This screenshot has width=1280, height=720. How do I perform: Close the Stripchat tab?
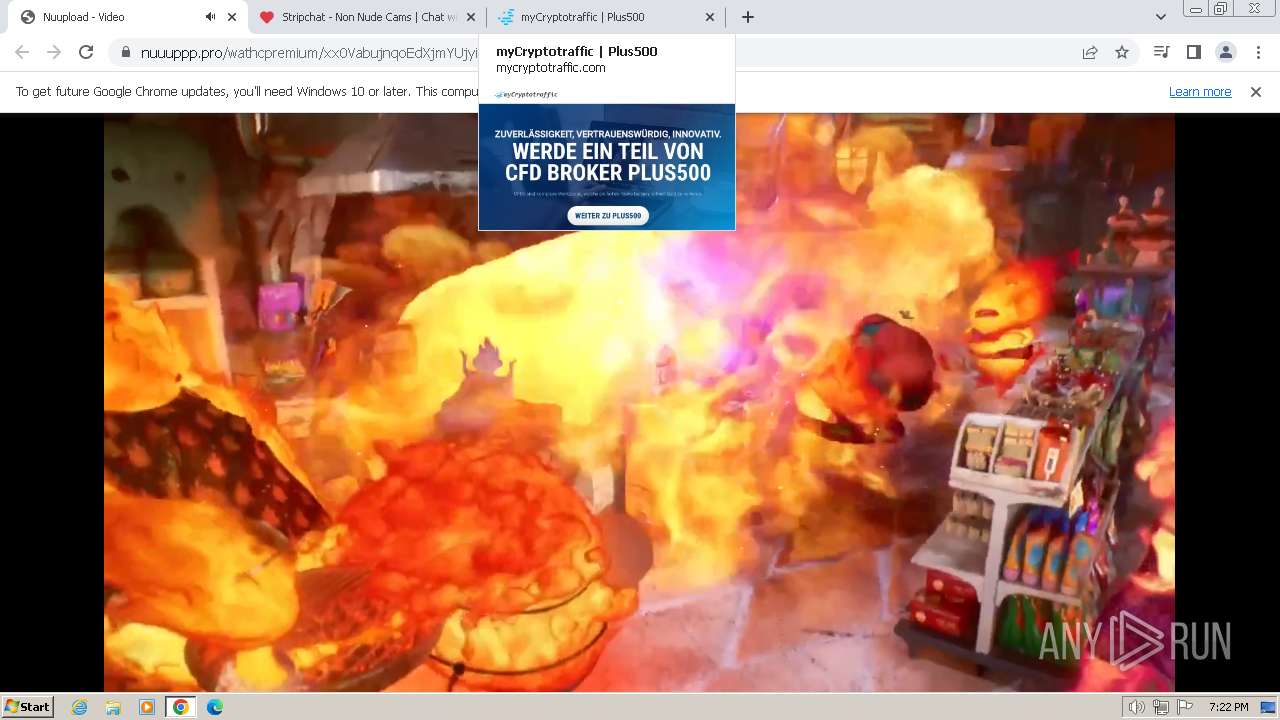coord(471,17)
